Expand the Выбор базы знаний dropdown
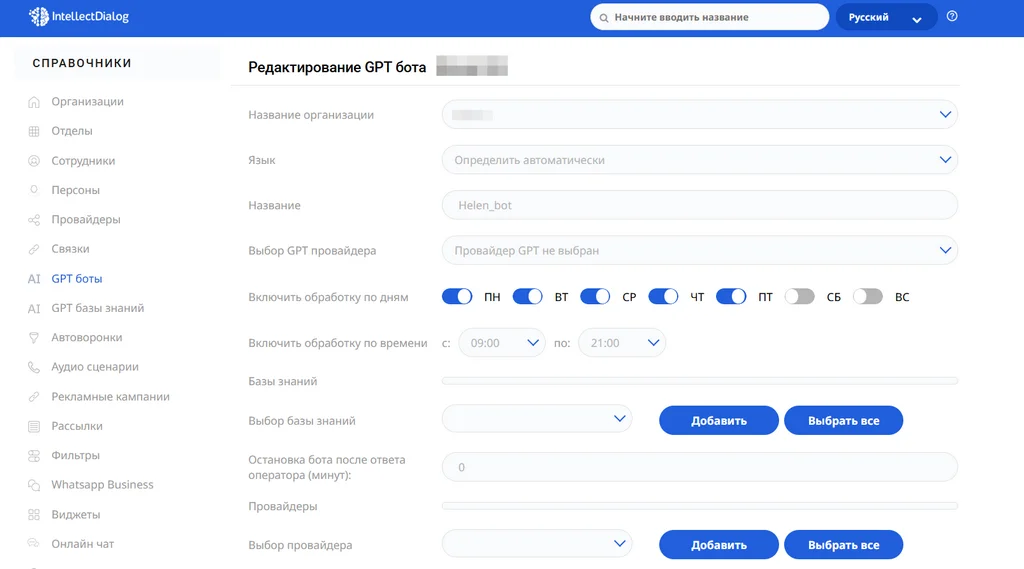The height and width of the screenshot is (569, 1024). (x=537, y=419)
